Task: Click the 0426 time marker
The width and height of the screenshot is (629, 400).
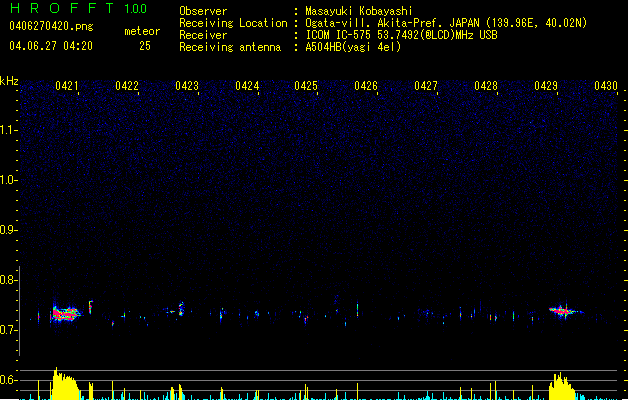Action: [366, 86]
